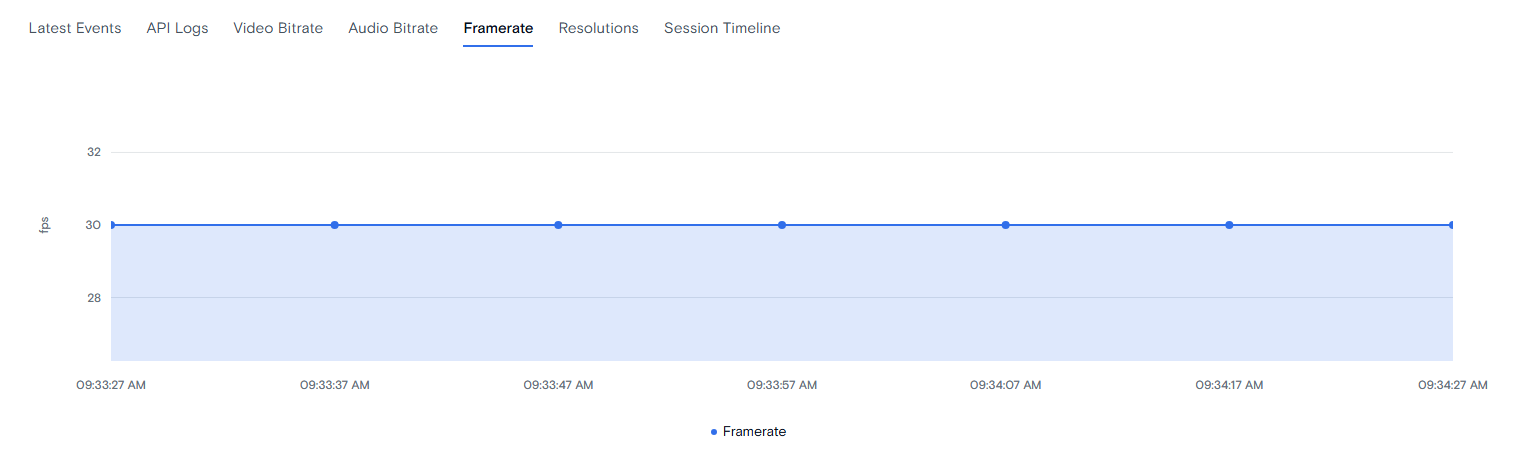Pick the data point at 09:33:57 AM
The height and width of the screenshot is (455, 1528).
pos(782,225)
